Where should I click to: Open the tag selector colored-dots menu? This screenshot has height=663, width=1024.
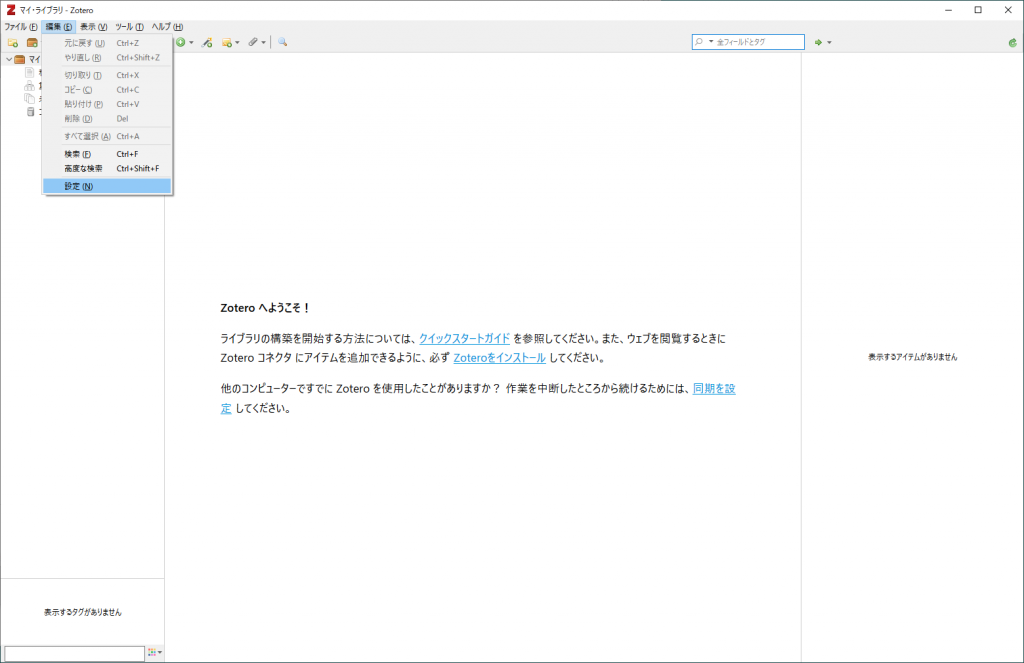[154, 652]
